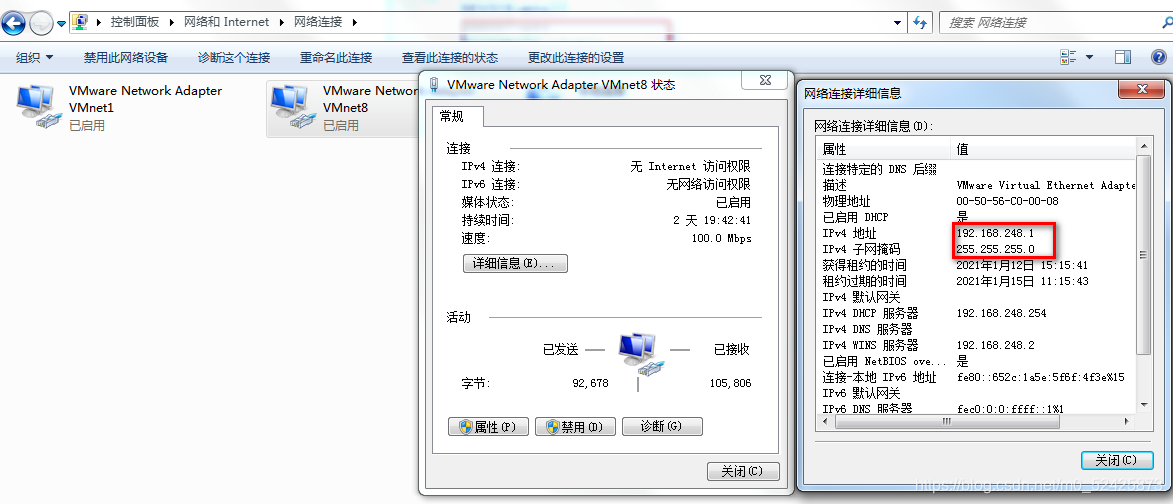The image size is (1173, 504).
Task: Select the IPv4 地址 row
Action: 976,233
